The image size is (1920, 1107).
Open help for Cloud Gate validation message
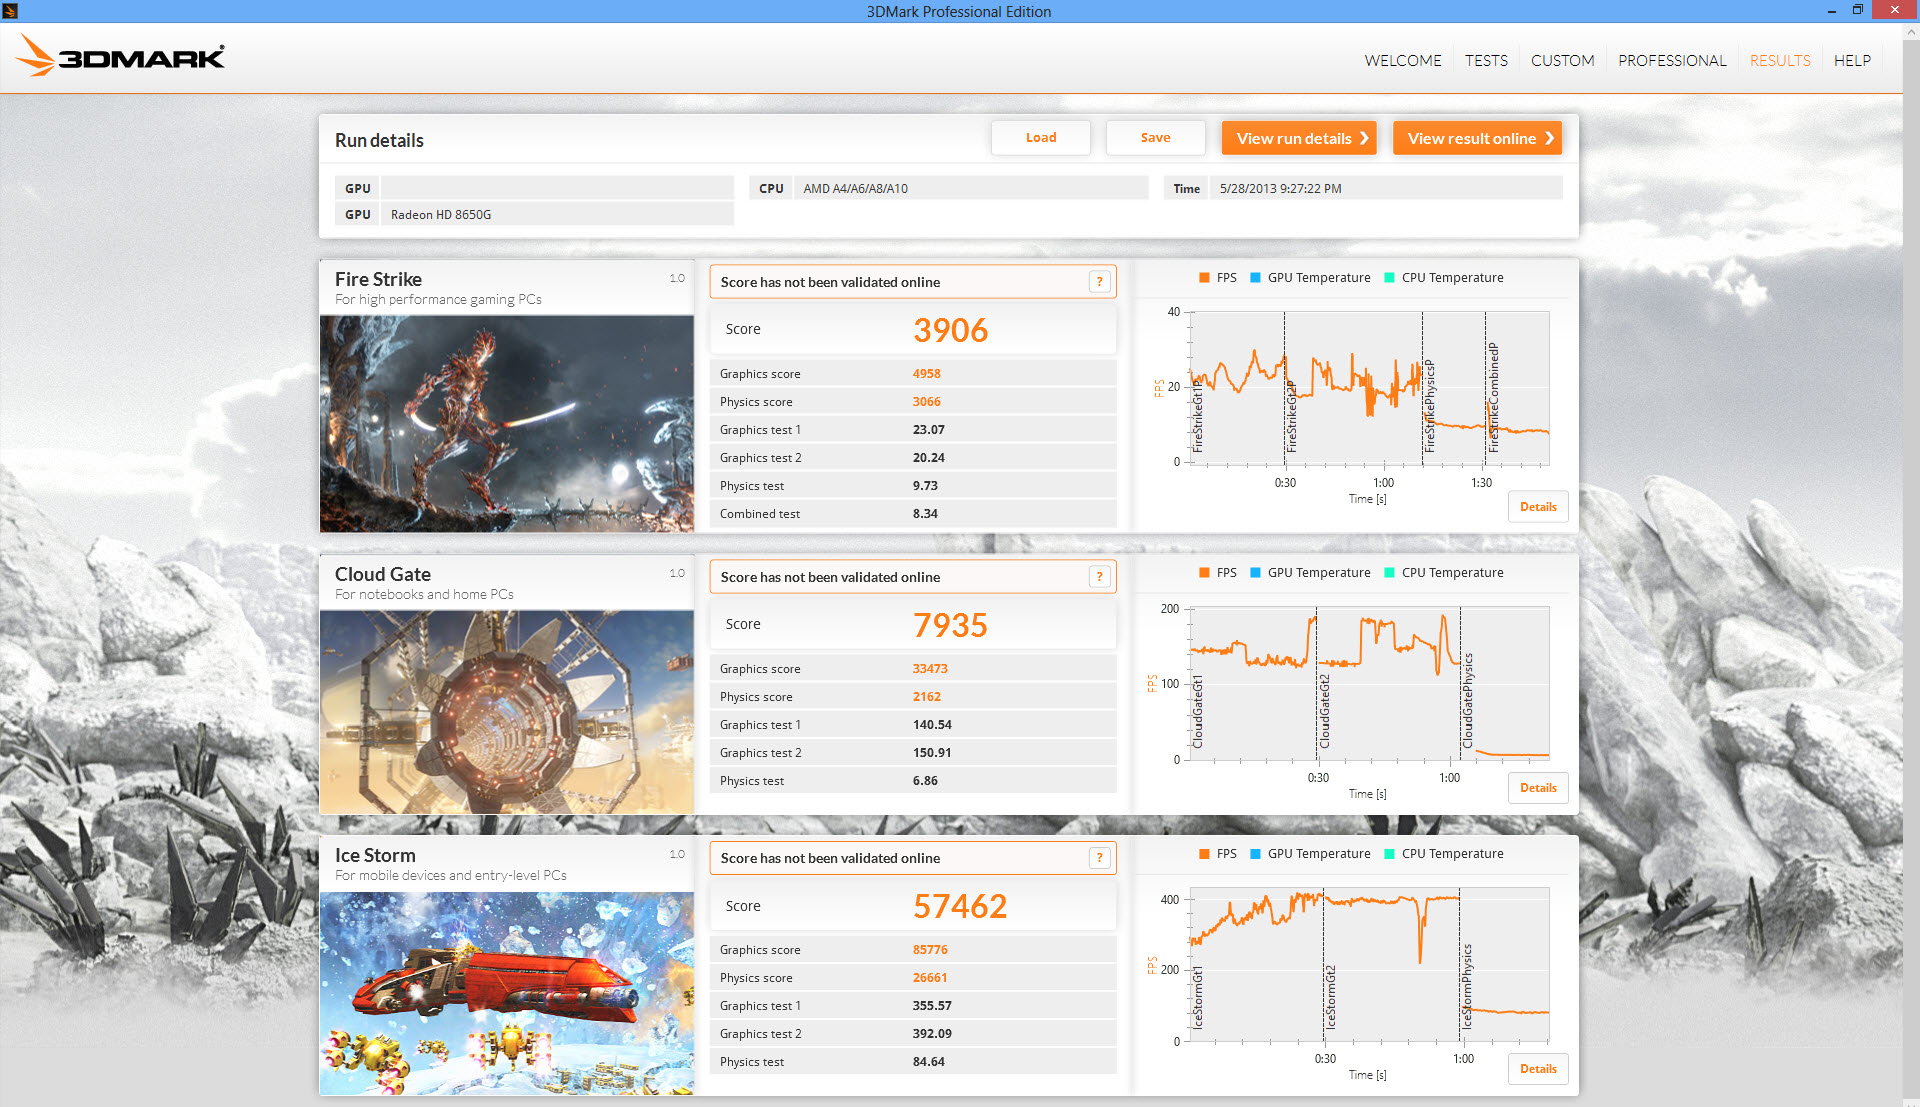point(1099,577)
